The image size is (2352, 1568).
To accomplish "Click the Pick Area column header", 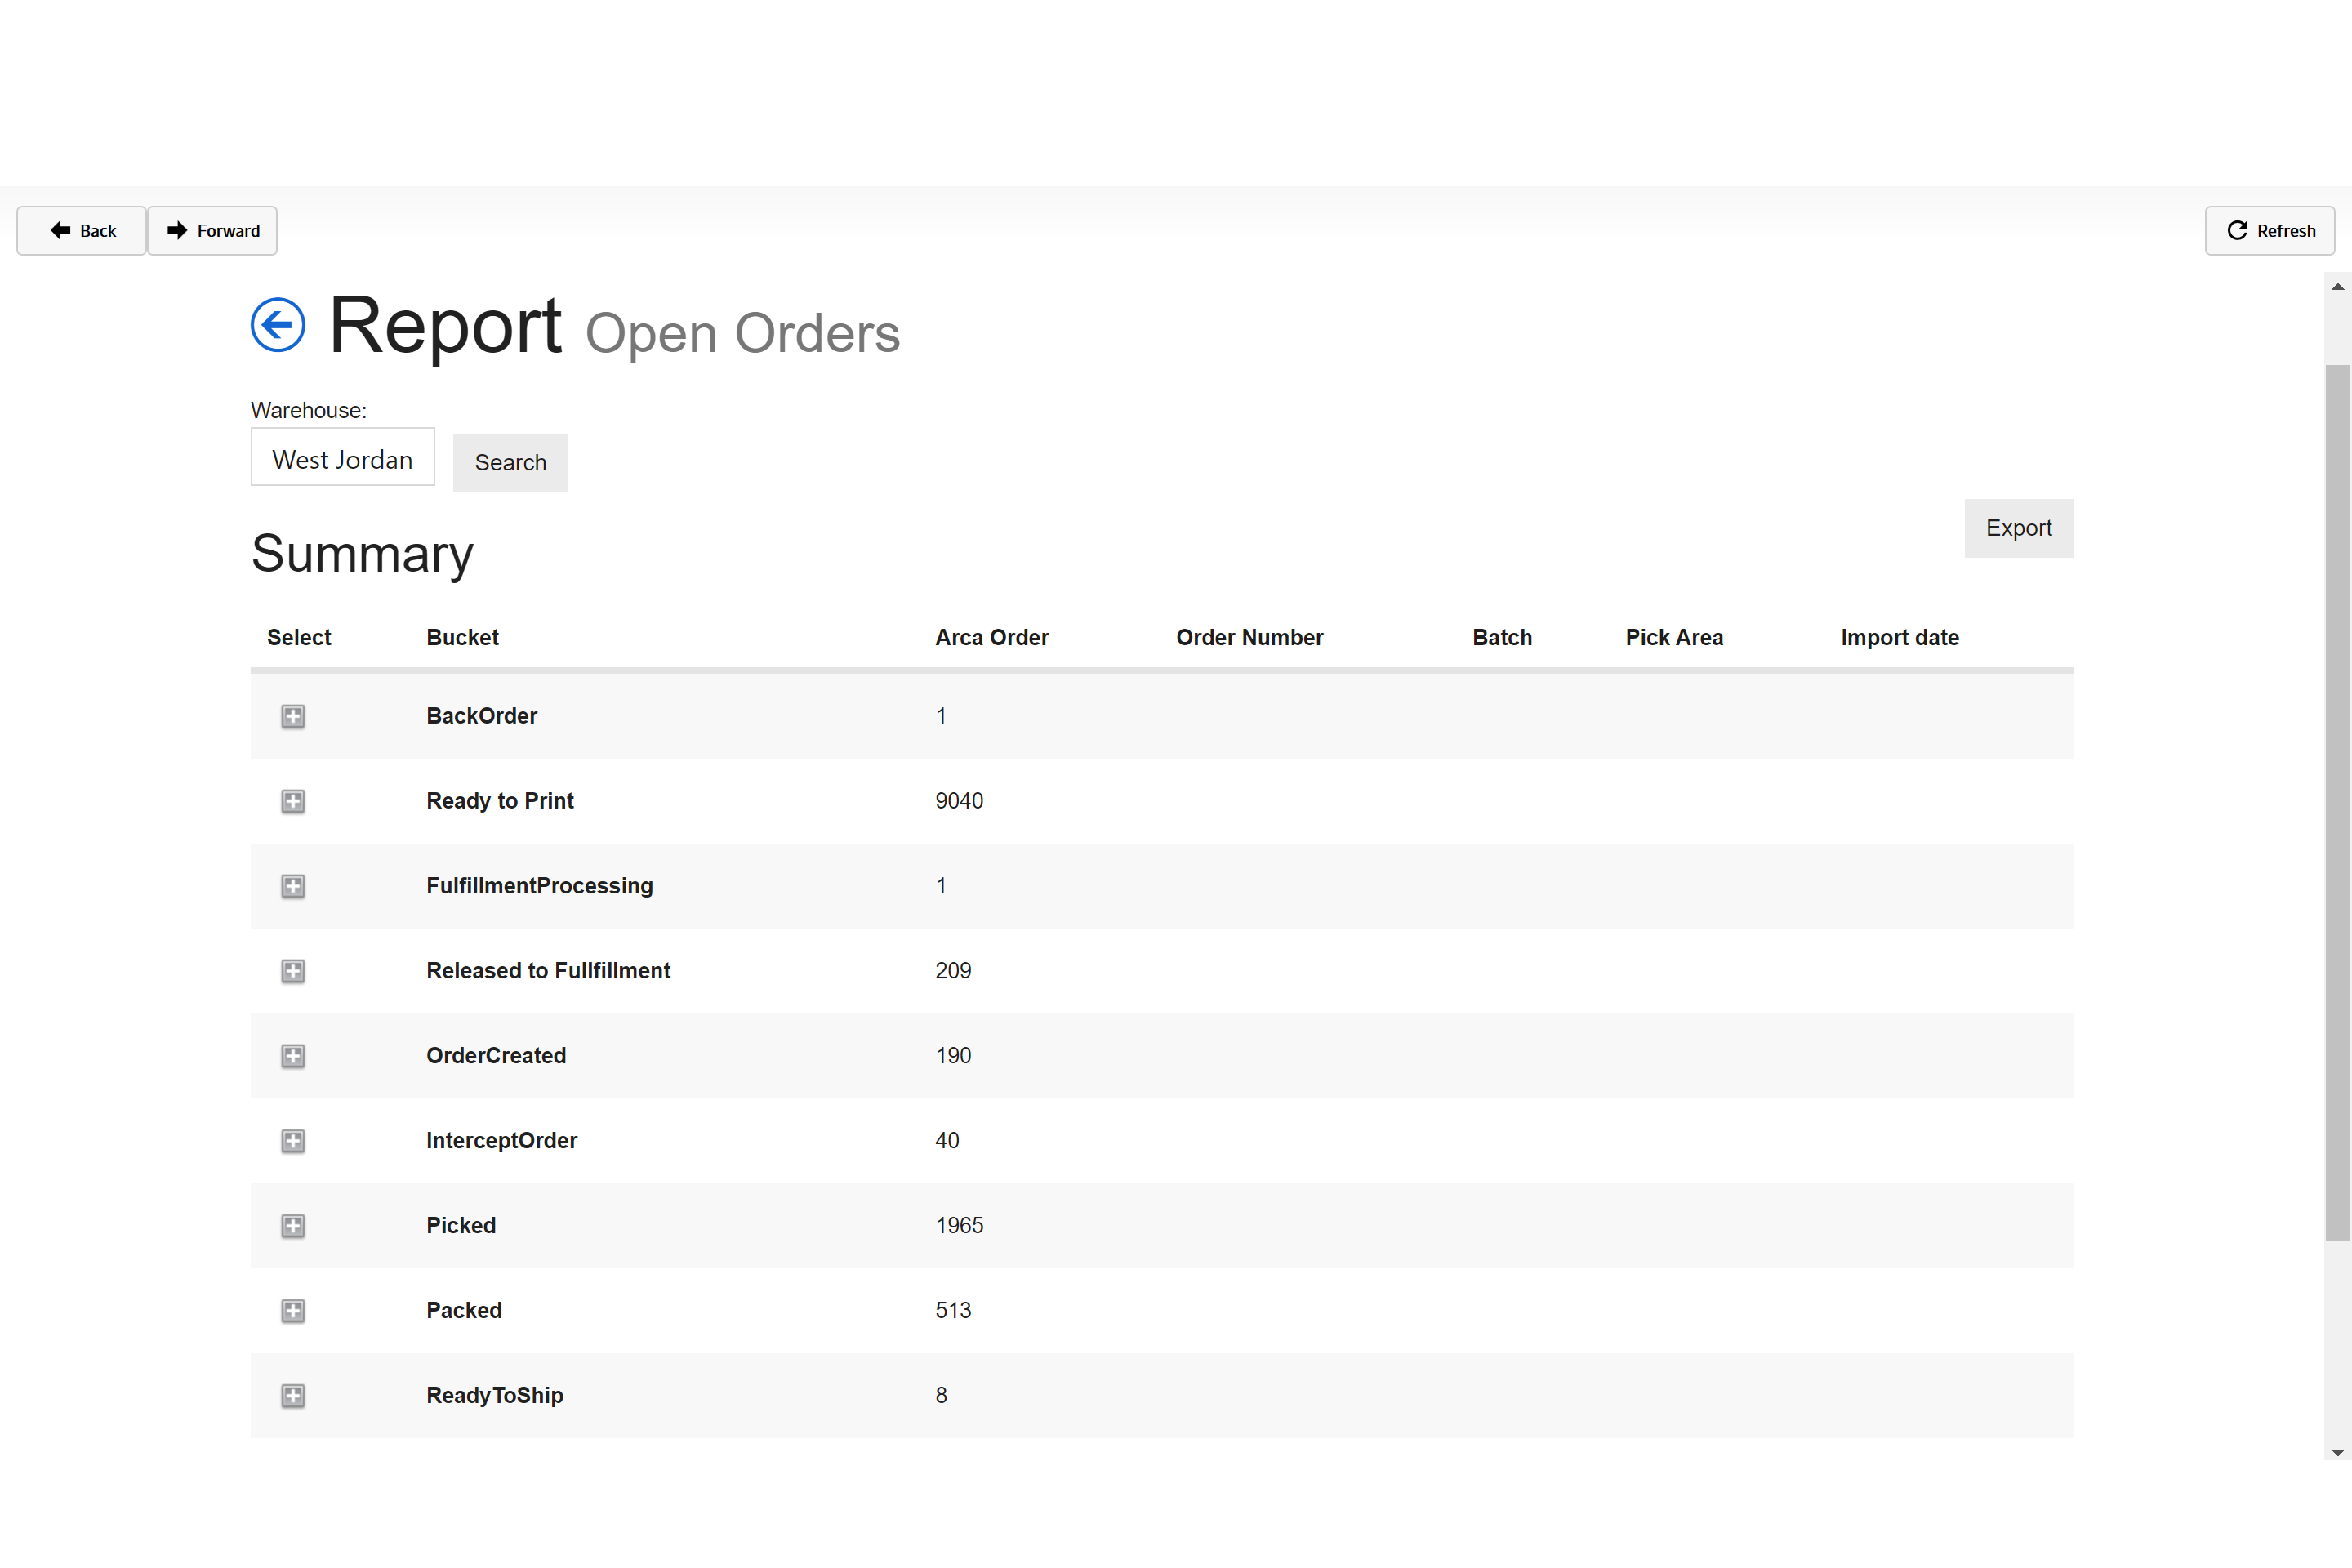I will (1674, 637).
